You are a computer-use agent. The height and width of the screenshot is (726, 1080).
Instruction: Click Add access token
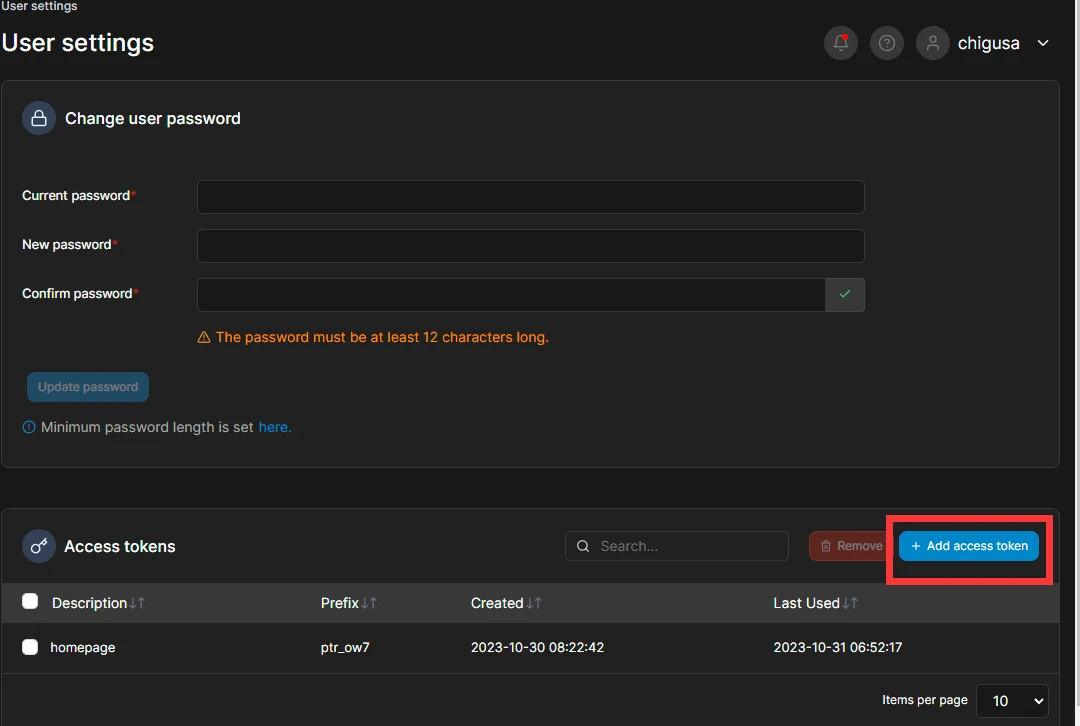click(x=968, y=546)
